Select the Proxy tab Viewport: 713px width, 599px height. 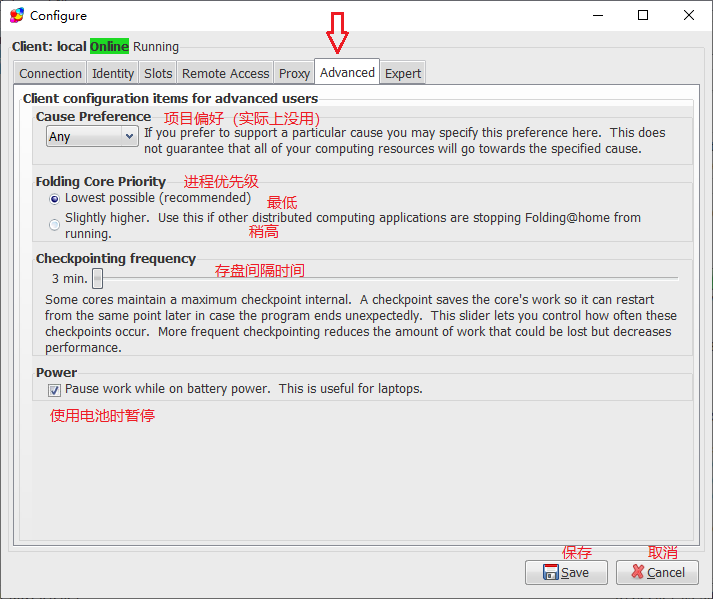[x=294, y=73]
